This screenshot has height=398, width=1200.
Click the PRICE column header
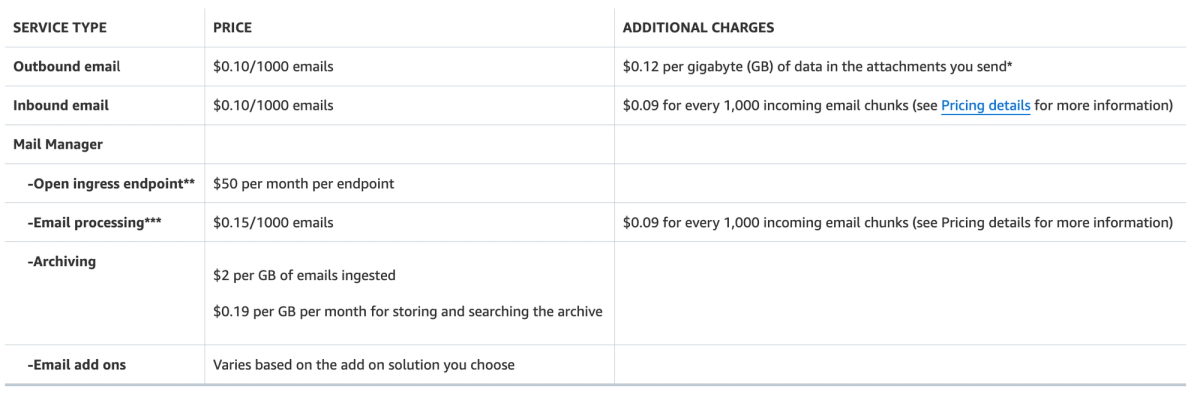[232, 27]
